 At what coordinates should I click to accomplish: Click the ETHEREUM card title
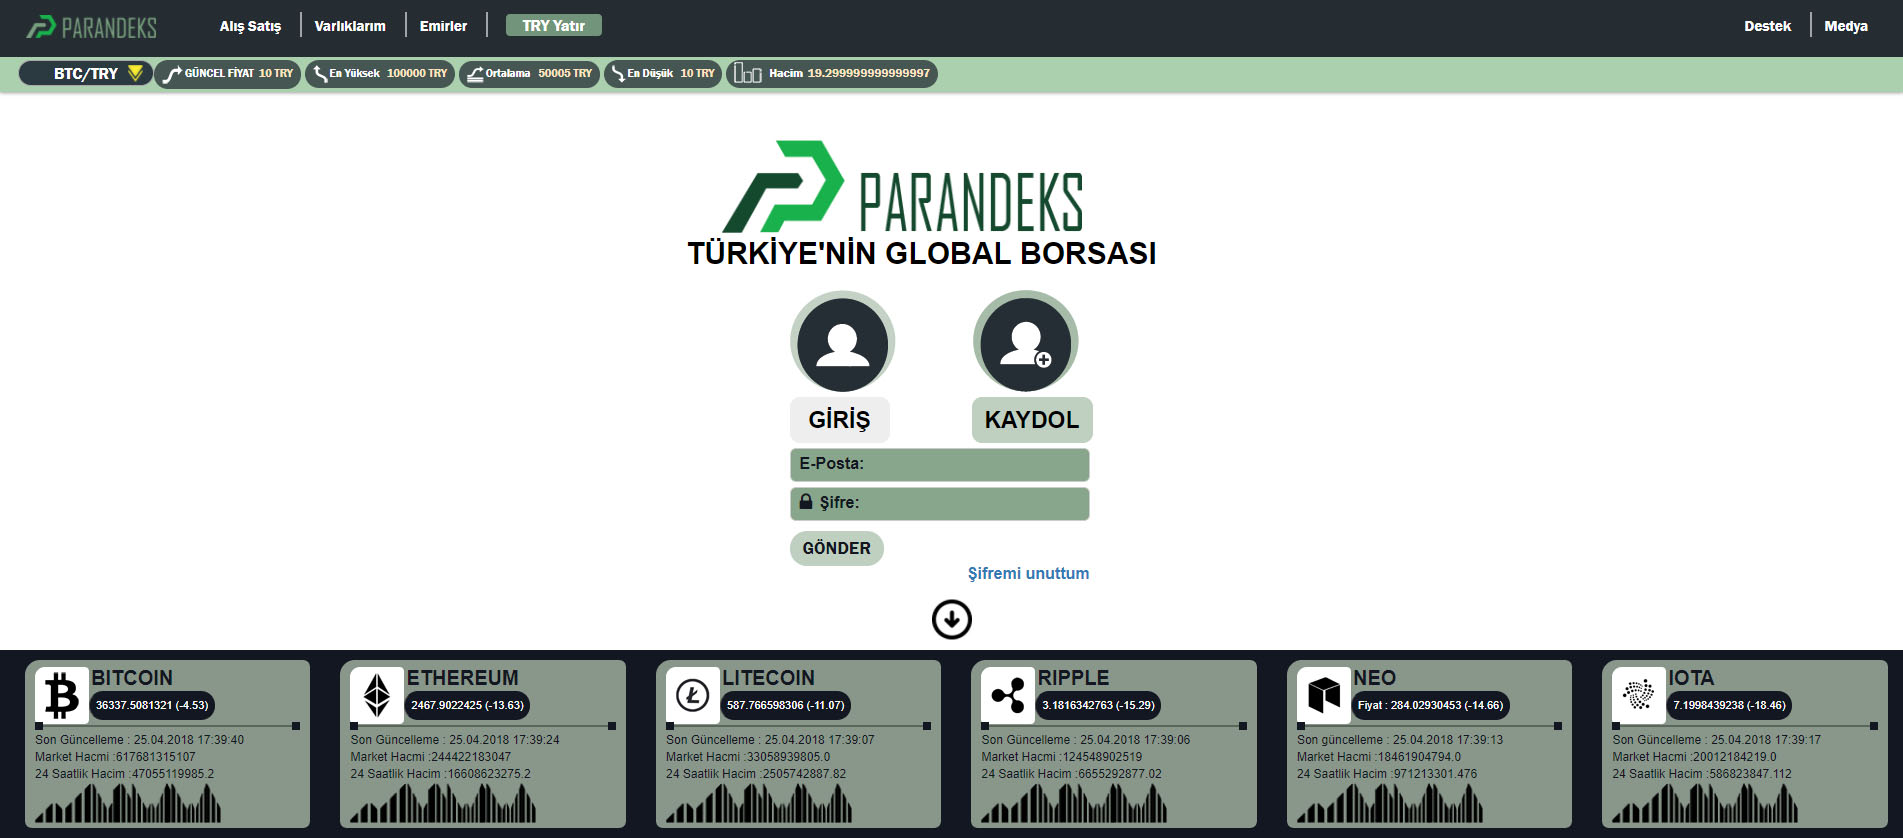point(463,678)
